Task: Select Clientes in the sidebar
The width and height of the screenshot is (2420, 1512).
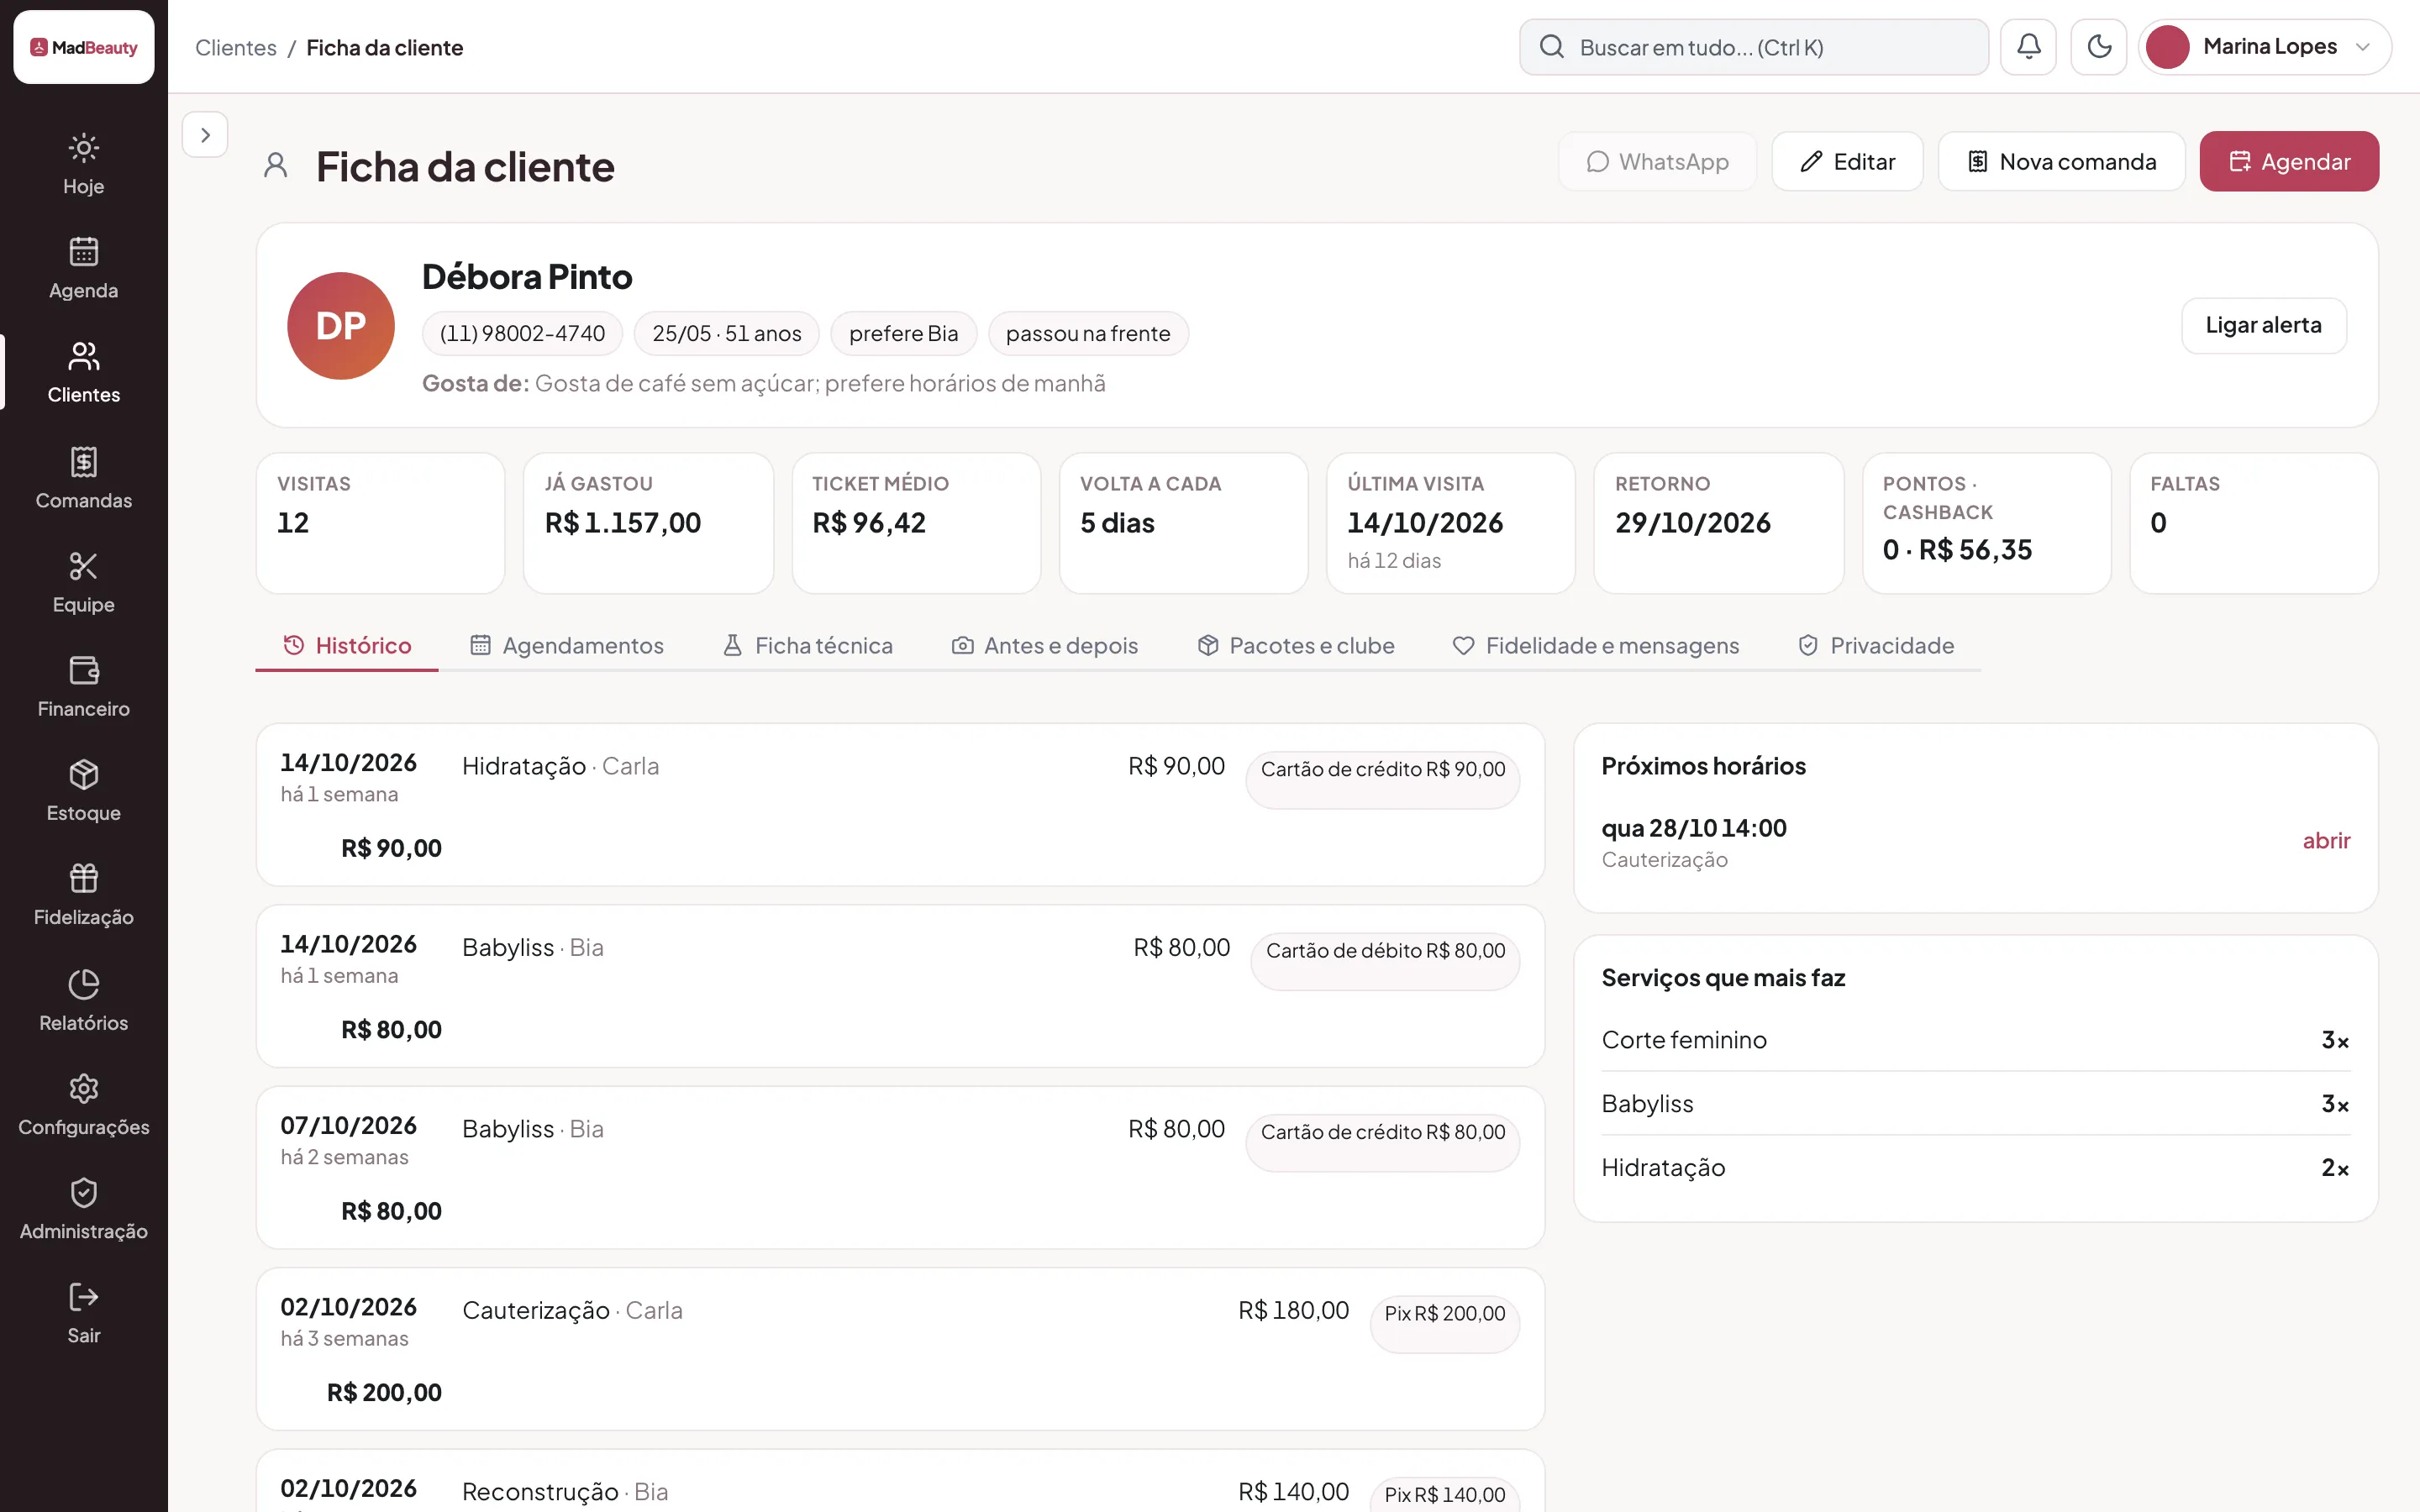Action: pyautogui.click(x=83, y=373)
